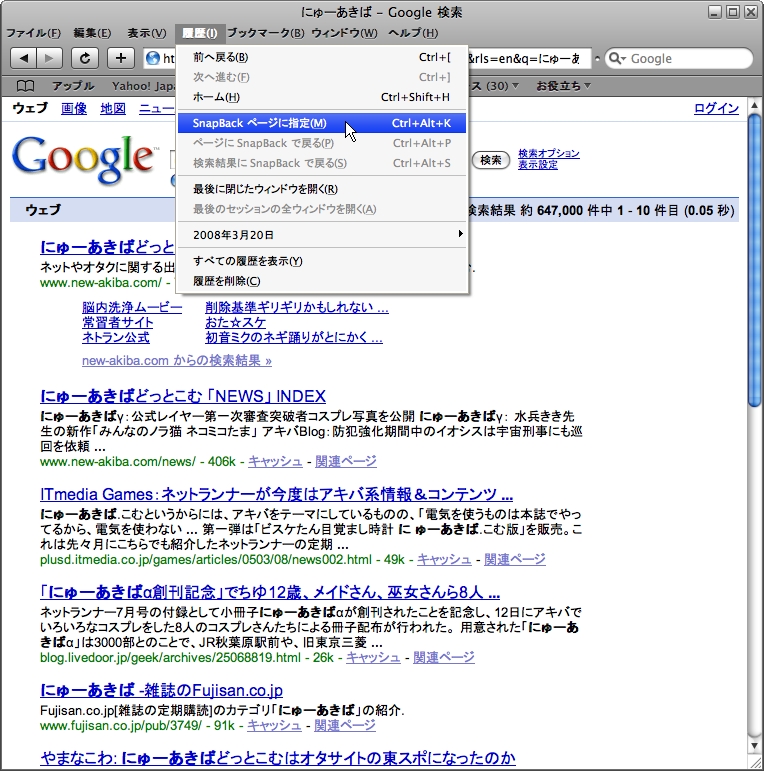Click the 画像 search category link
Viewport: 764px width, 771px height.
click(74, 108)
